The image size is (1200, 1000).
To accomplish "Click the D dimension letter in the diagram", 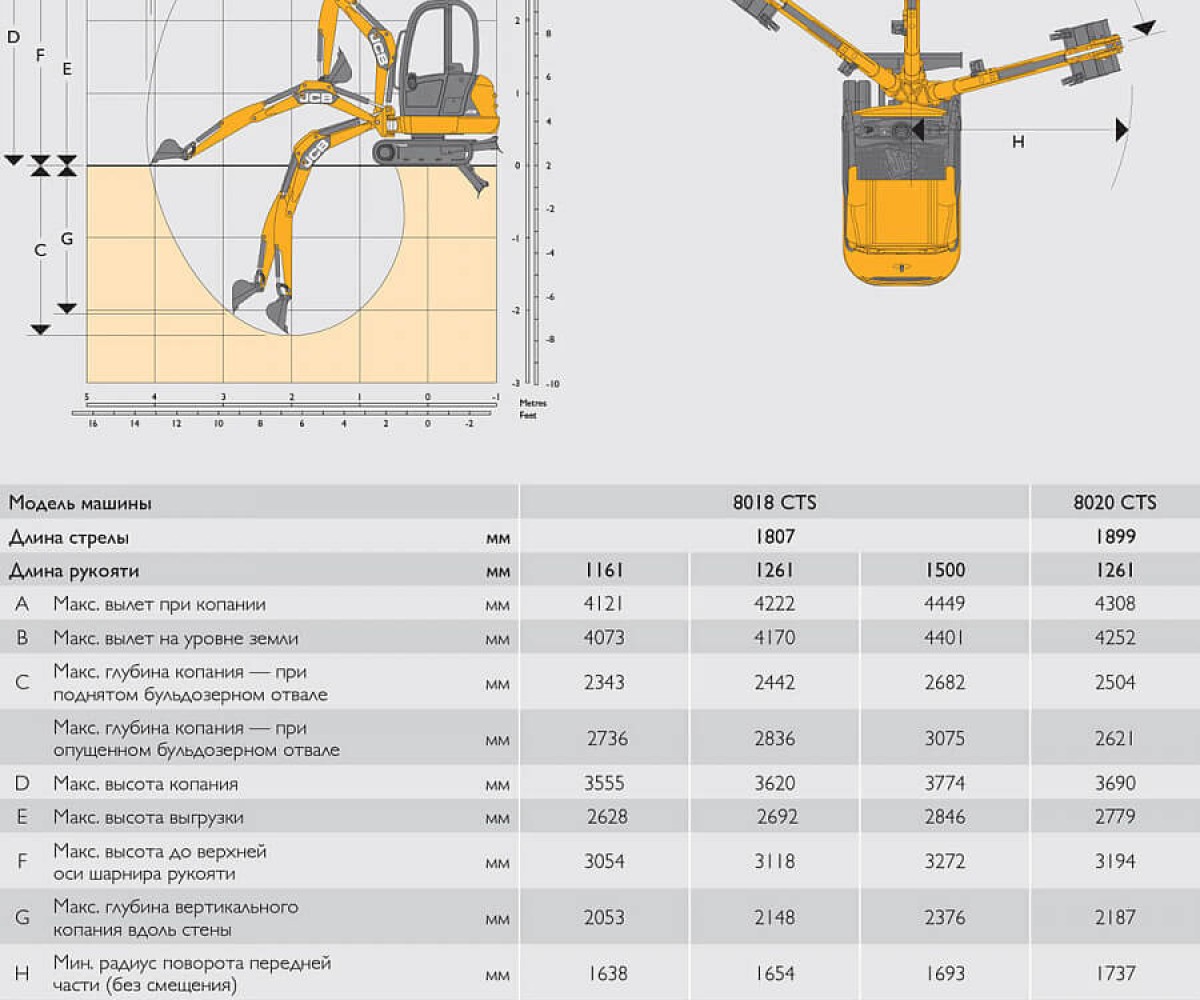I will coord(13,38).
